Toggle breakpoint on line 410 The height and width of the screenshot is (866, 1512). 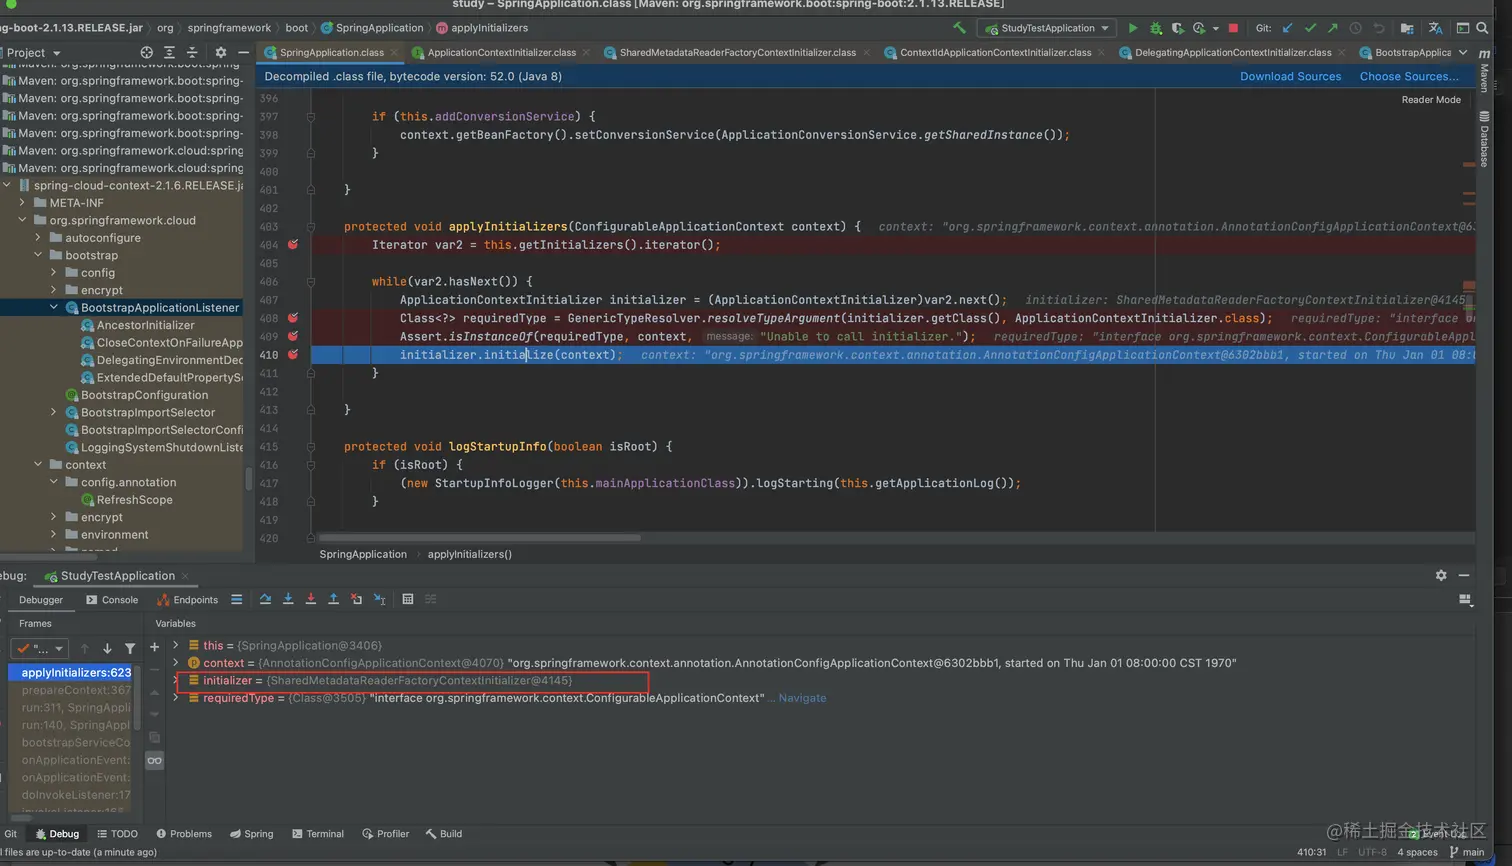point(293,354)
